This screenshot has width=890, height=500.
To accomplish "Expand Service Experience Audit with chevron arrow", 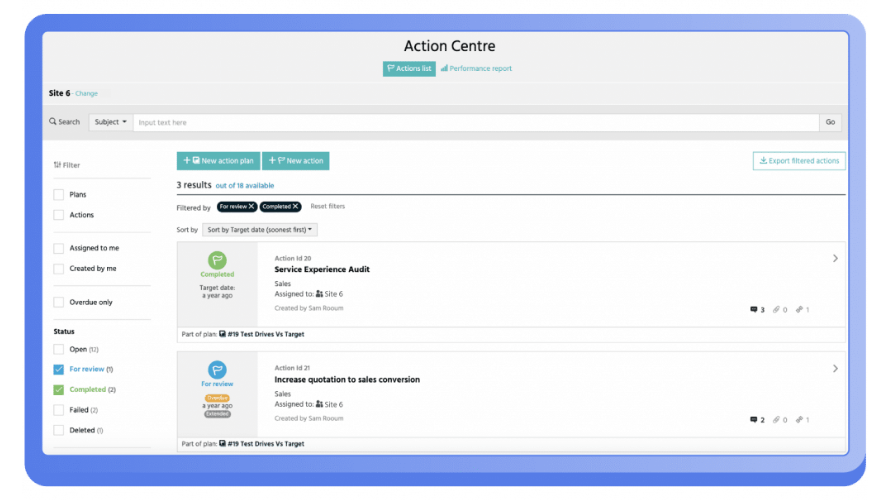I will pos(835,258).
